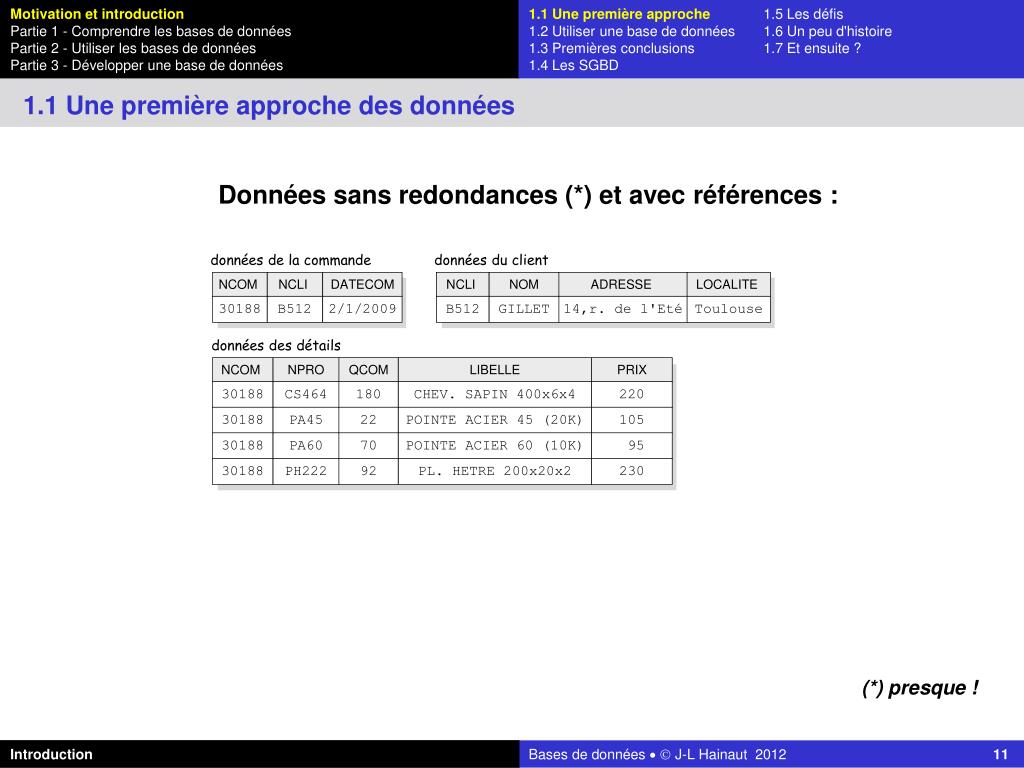Screen dimensions: 1024x768
Task: Click label cell 'CHEV. SAPIN 400x6x4'
Action: [494, 394]
